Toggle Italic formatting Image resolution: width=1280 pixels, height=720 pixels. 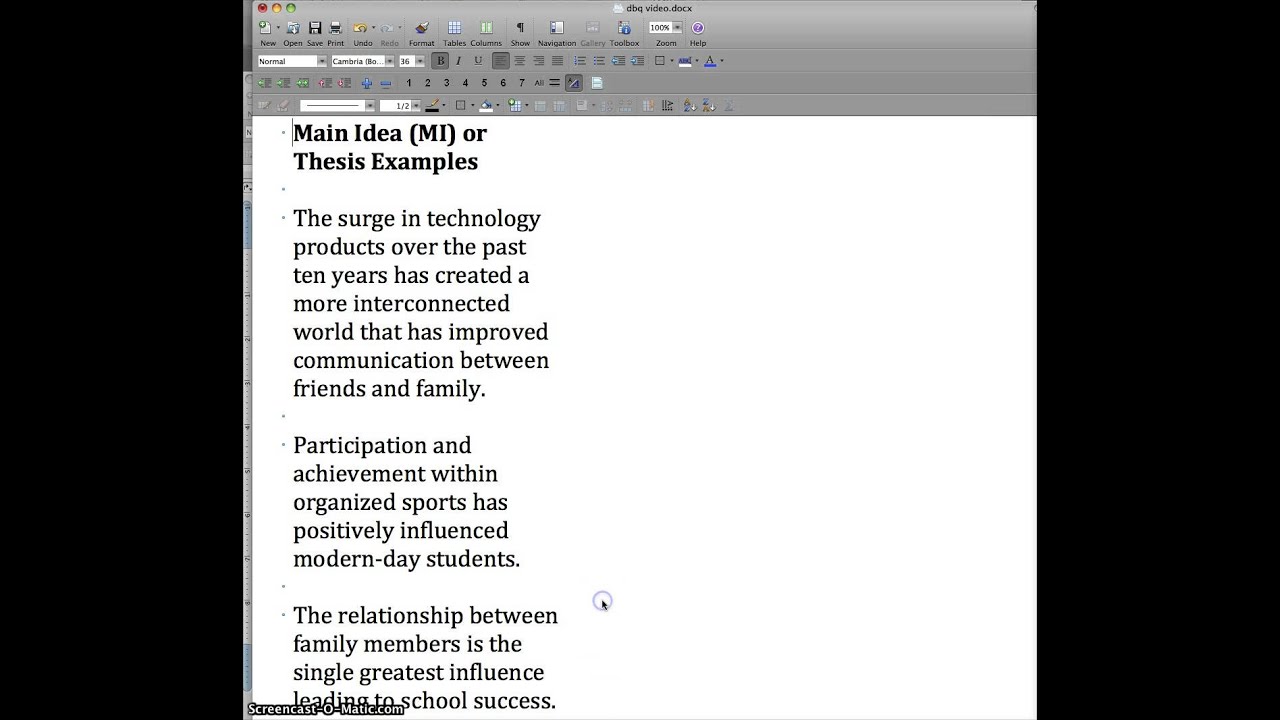coord(459,61)
